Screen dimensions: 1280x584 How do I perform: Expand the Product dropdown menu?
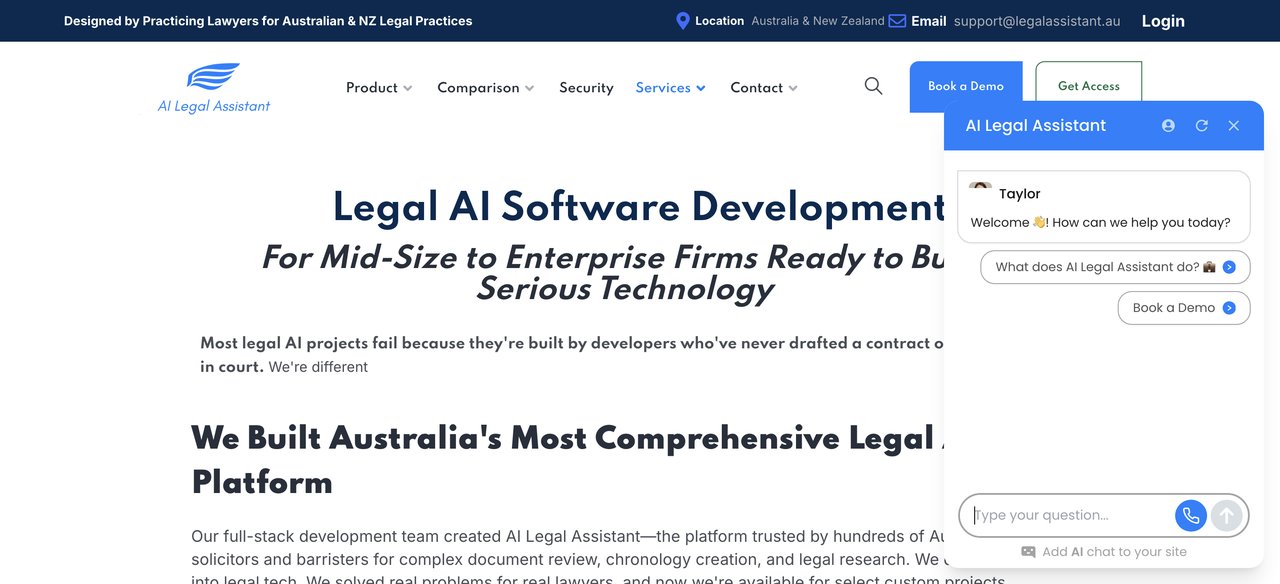click(x=379, y=88)
